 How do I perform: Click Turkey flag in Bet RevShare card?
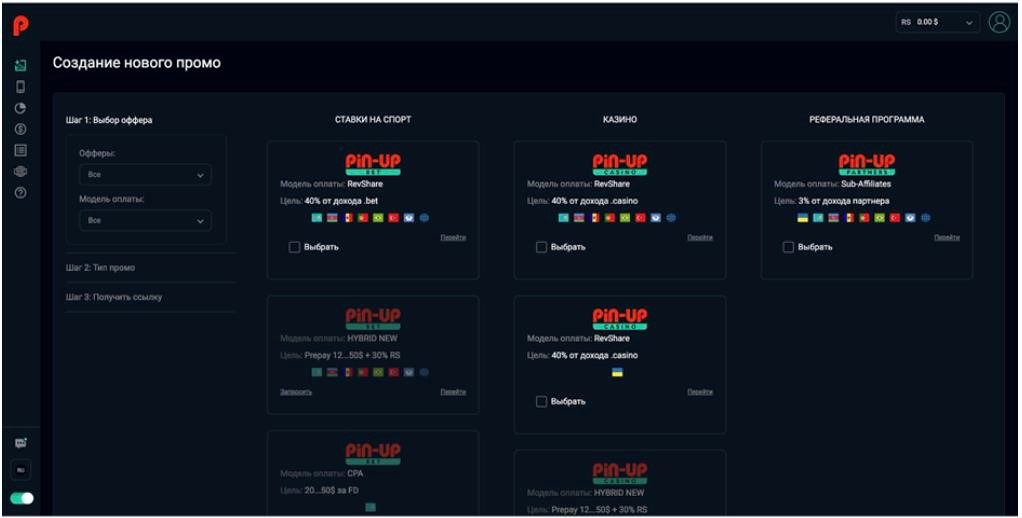click(393, 218)
